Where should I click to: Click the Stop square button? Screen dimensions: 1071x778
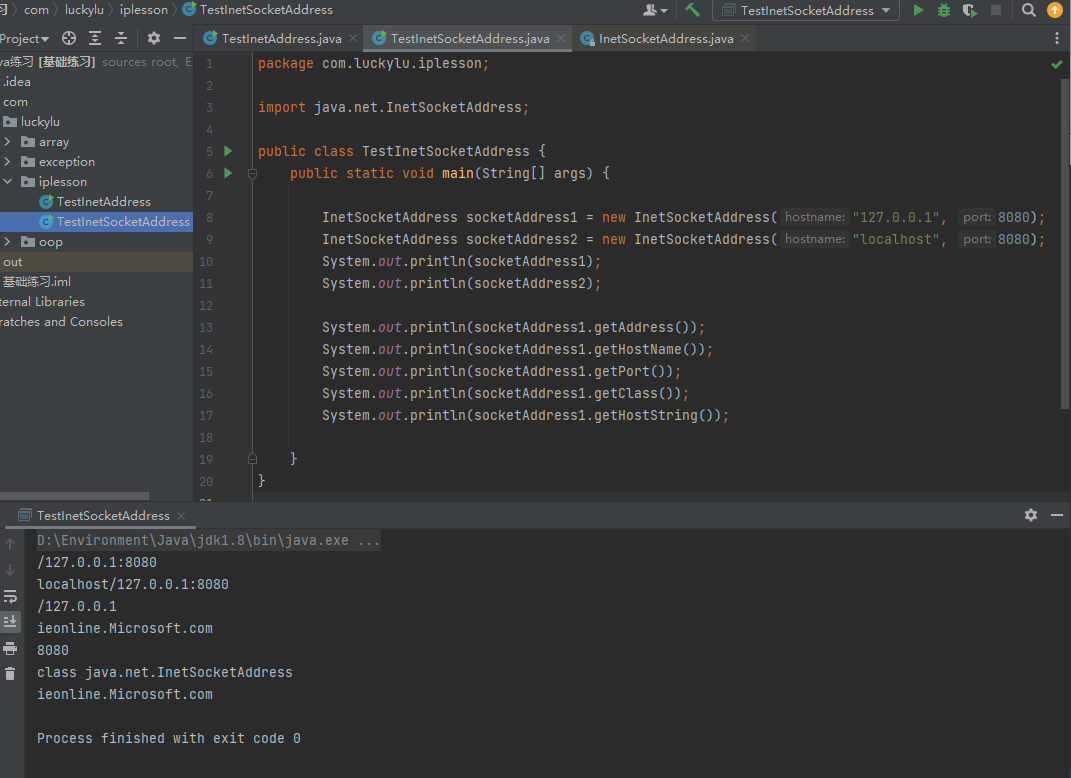996,10
